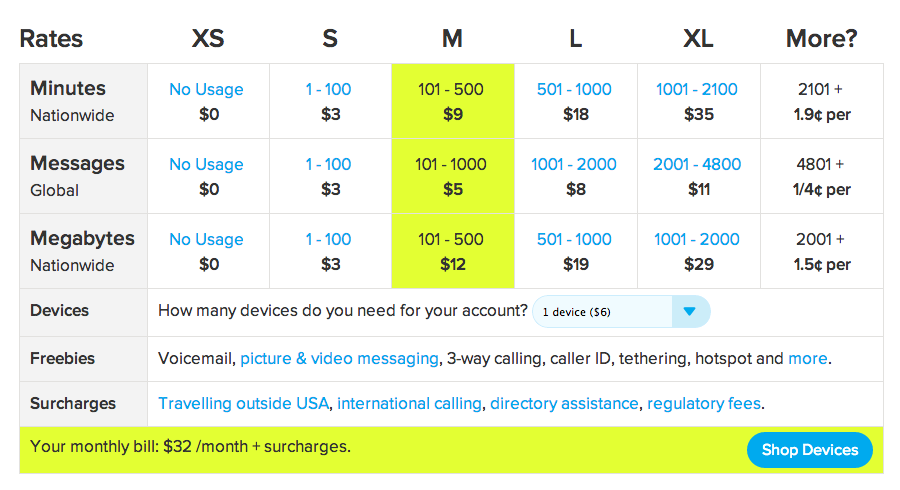This screenshot has height=490, width=900.
Task: Select 2001 - 4800 Messages plan
Action: coord(697,165)
